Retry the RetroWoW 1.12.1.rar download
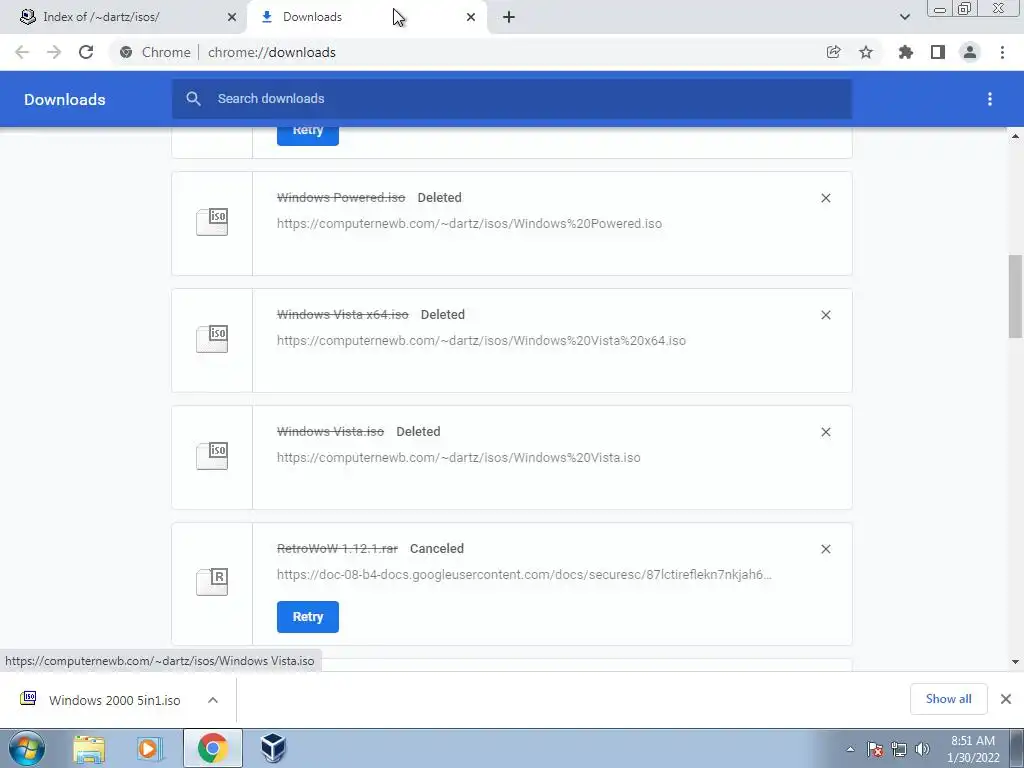Screen dimensions: 1024x768 tap(308, 616)
